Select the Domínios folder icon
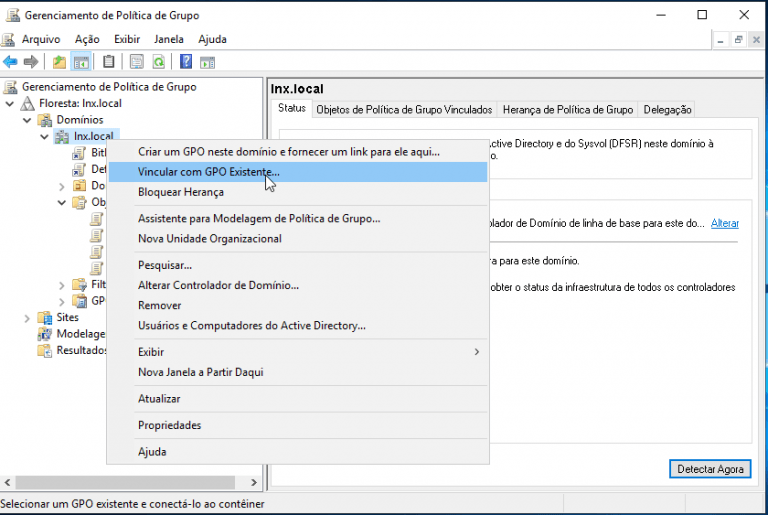This screenshot has height=515, width=768. coord(45,120)
